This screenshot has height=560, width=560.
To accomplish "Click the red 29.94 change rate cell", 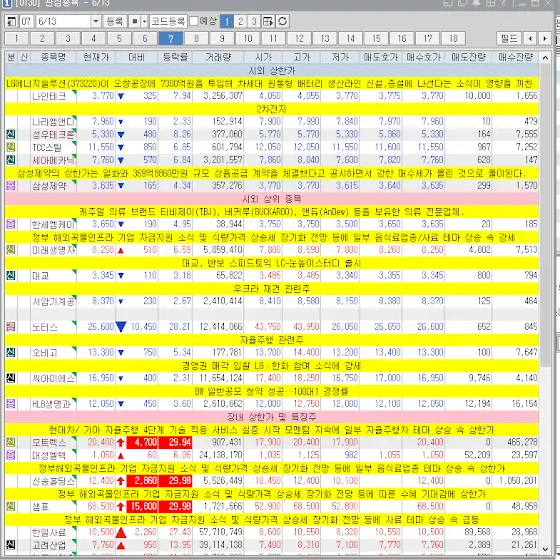I will (176, 442).
